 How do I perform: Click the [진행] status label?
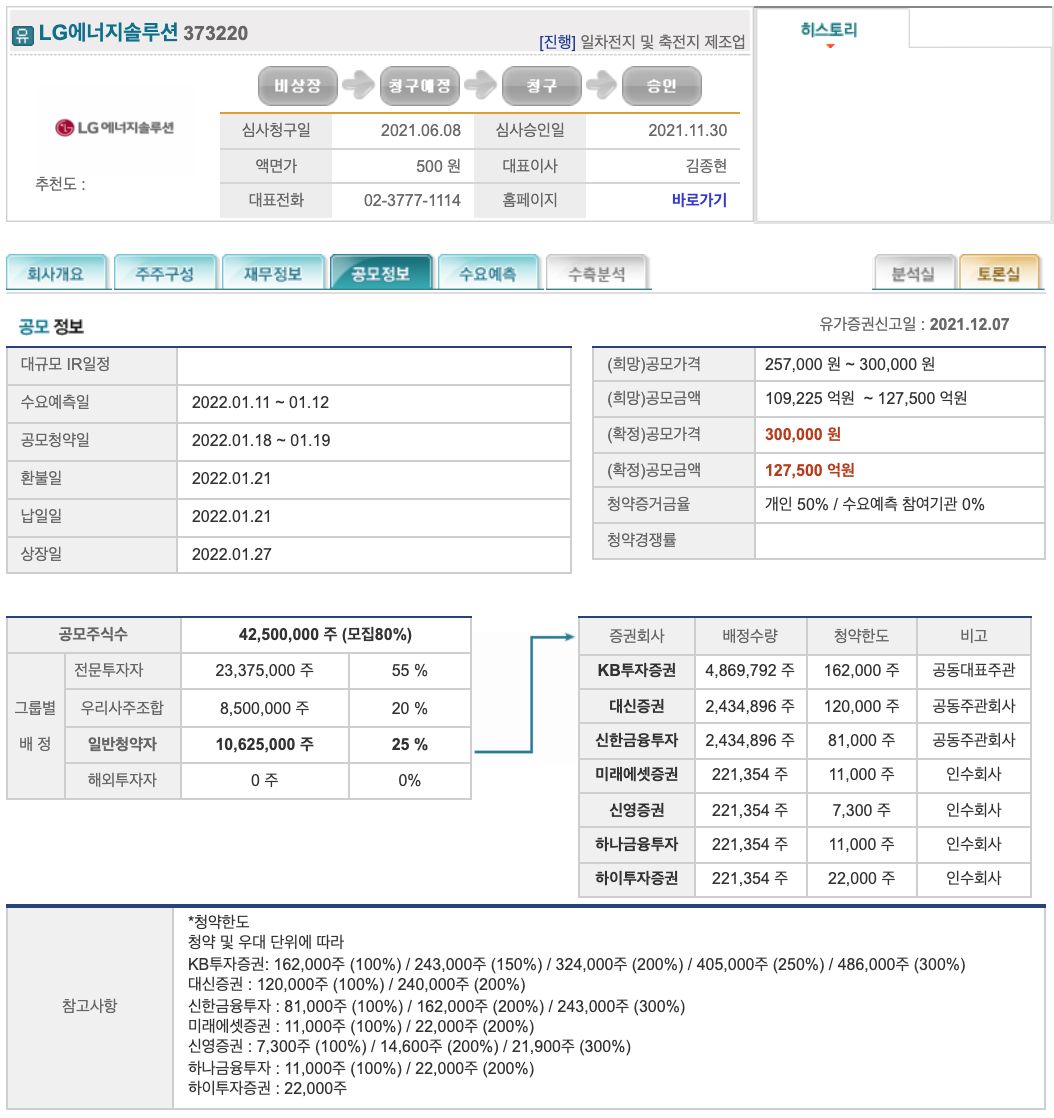pyautogui.click(x=557, y=42)
